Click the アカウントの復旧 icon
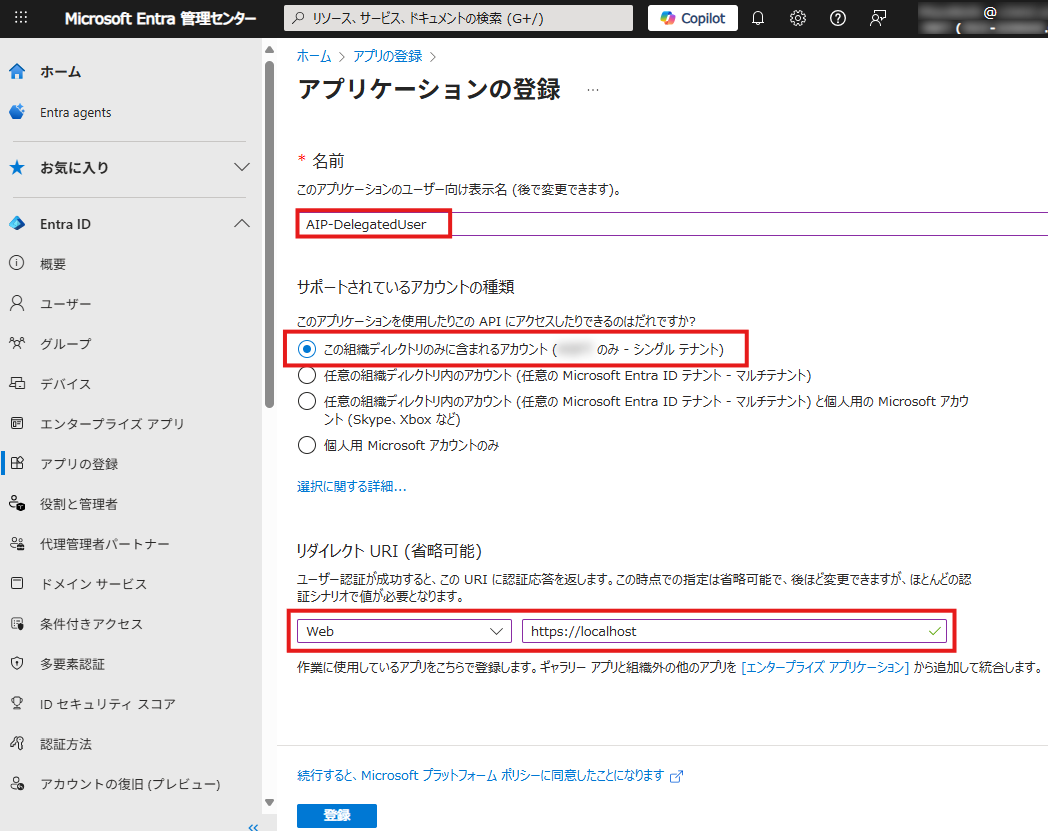Viewport: 1048px width, 831px height. (17, 784)
